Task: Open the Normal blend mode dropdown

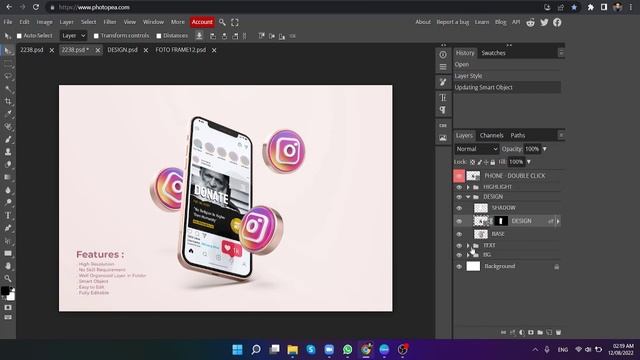Action: point(477,149)
